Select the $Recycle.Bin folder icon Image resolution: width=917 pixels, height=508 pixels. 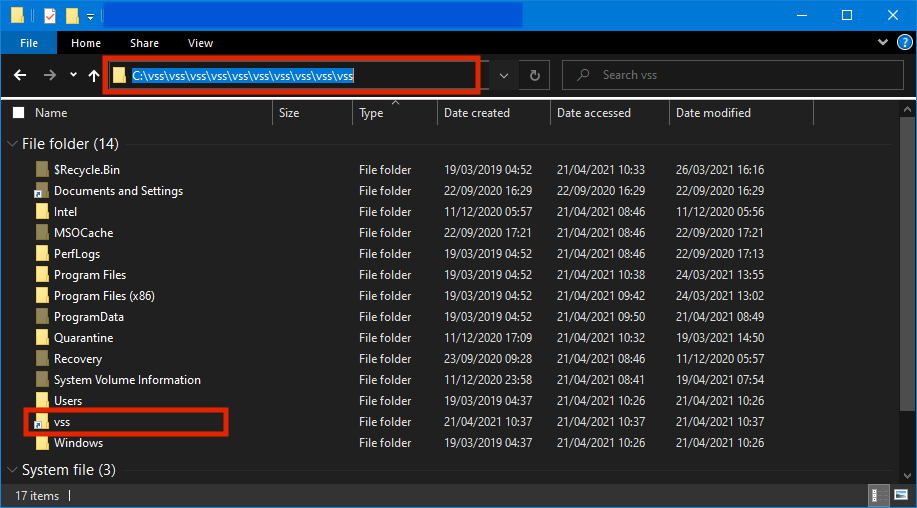(42, 170)
